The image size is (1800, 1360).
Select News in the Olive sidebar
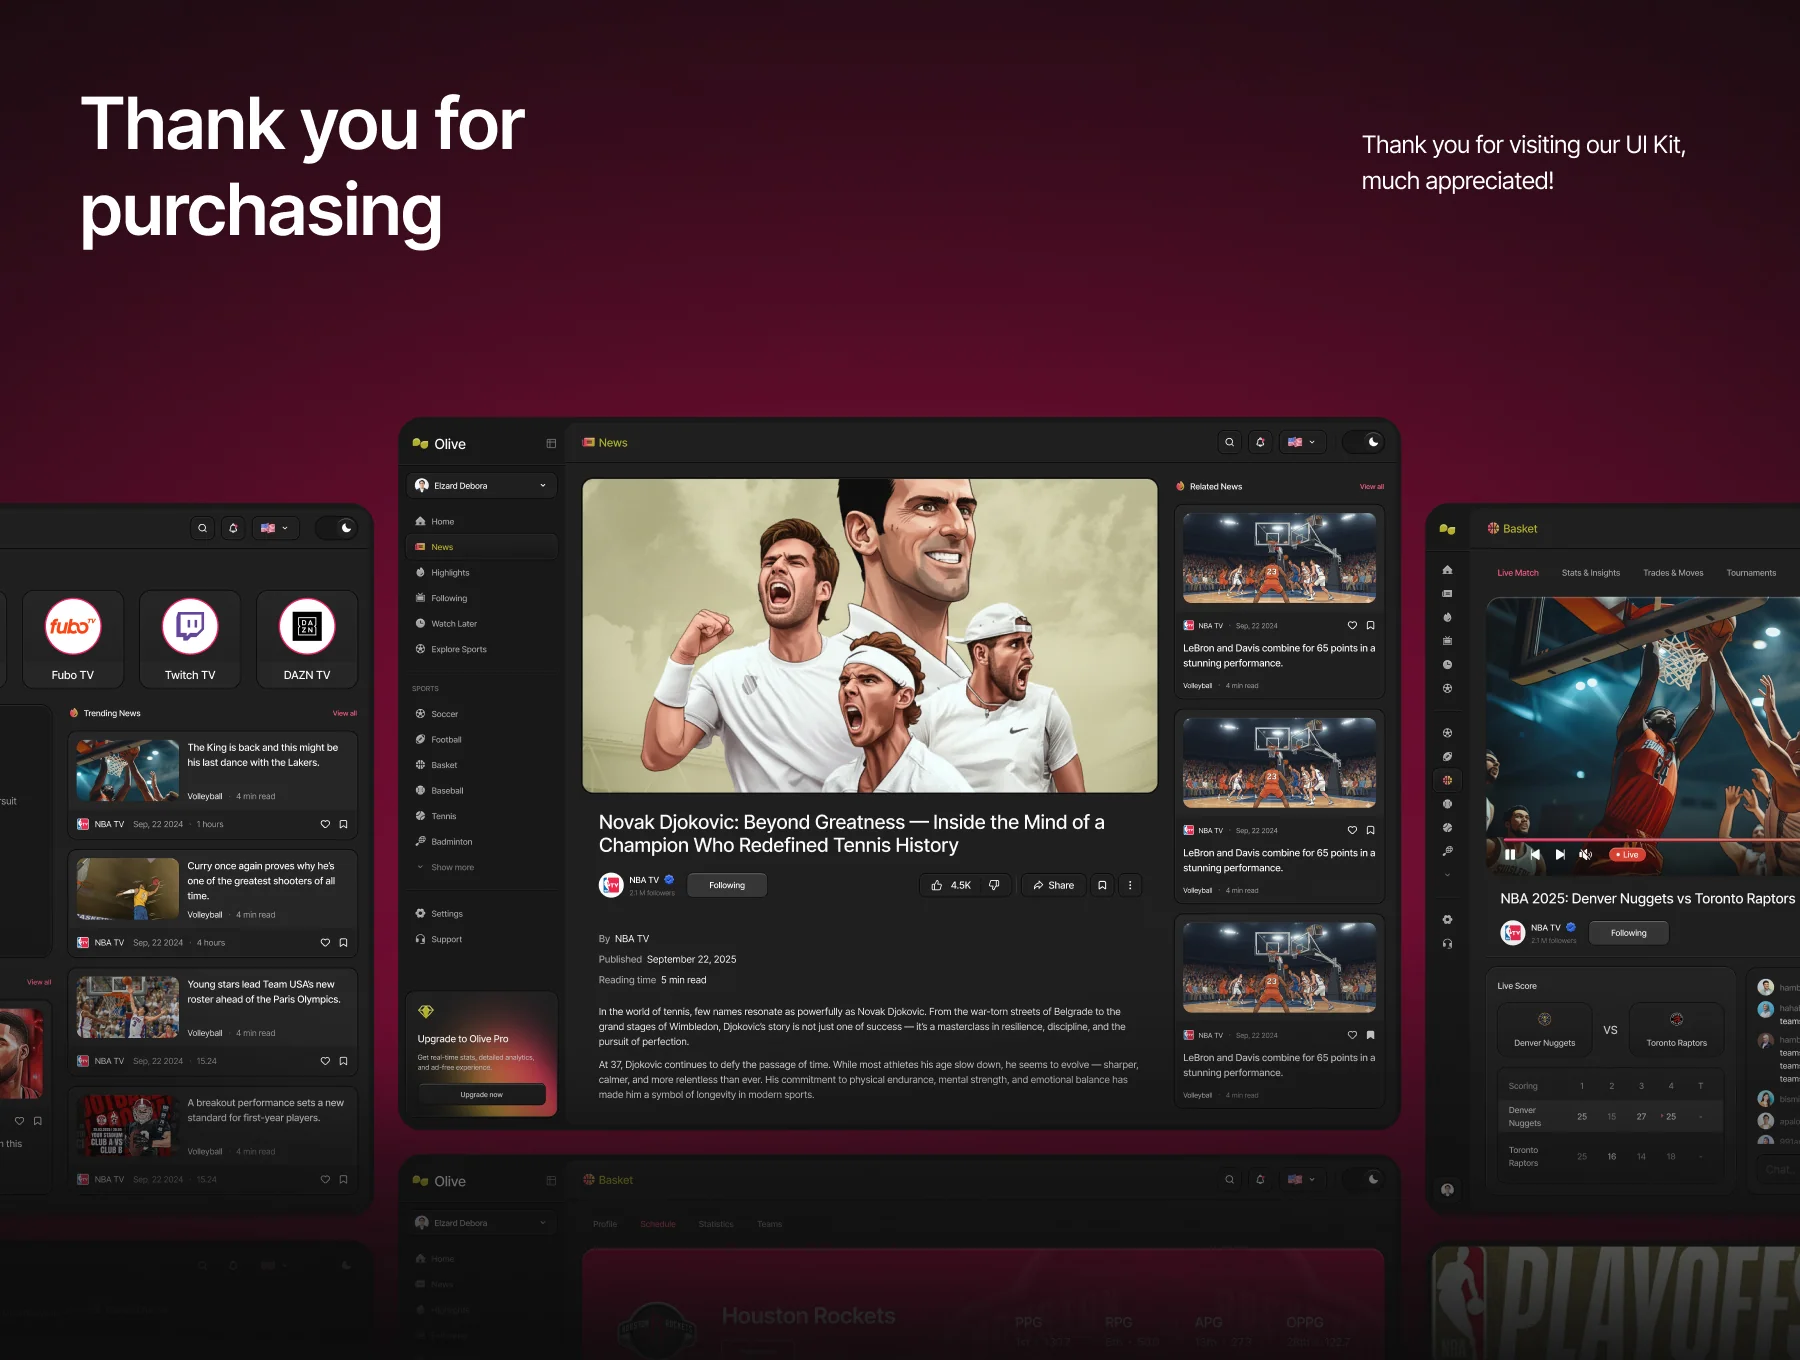482,547
